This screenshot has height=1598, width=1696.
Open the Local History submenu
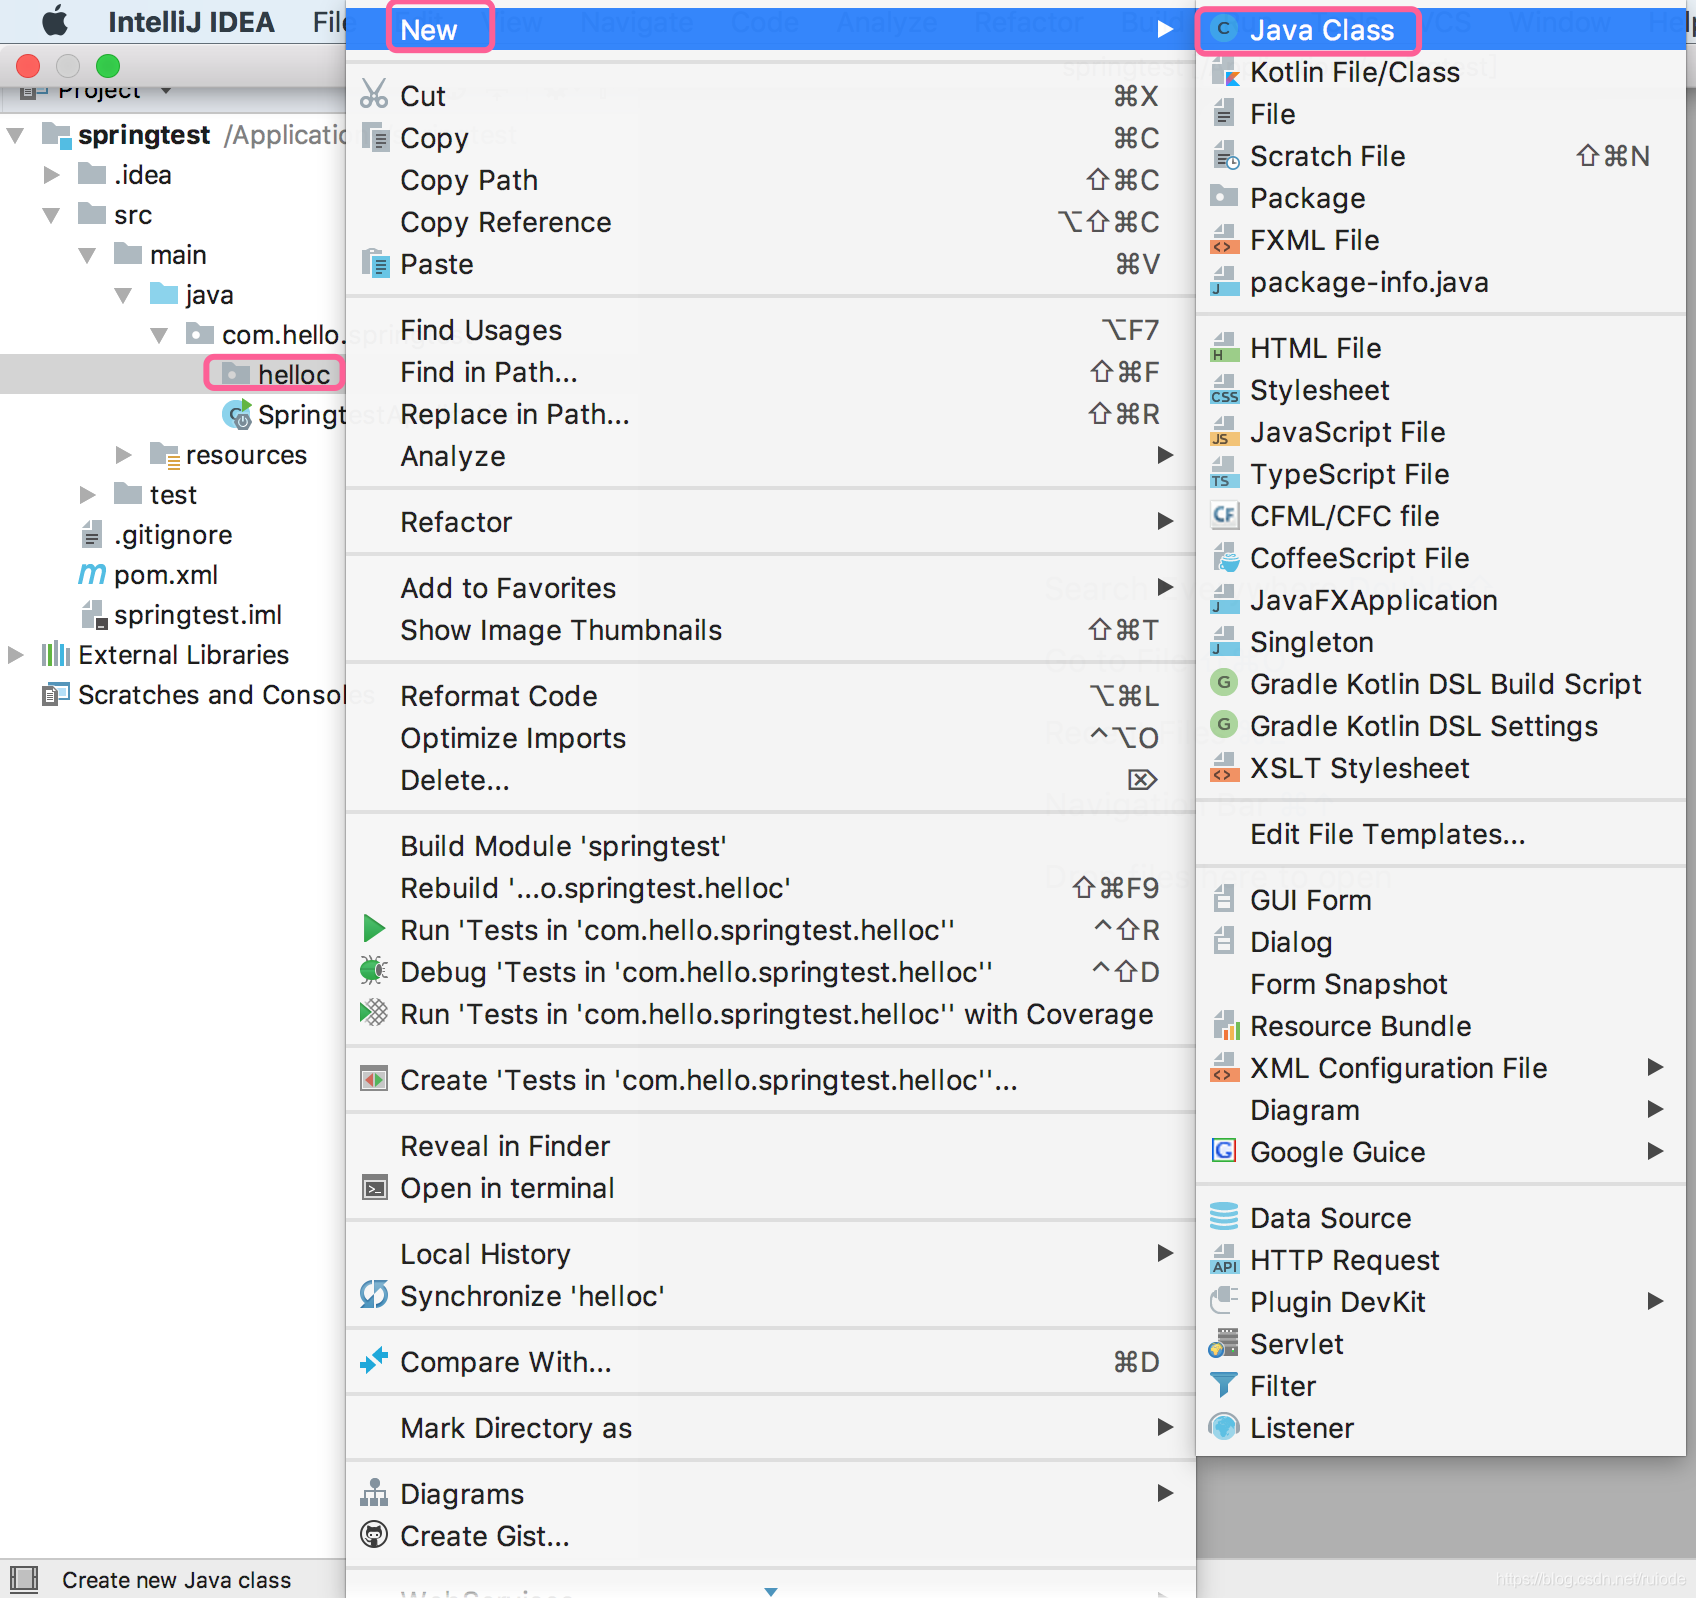point(771,1253)
